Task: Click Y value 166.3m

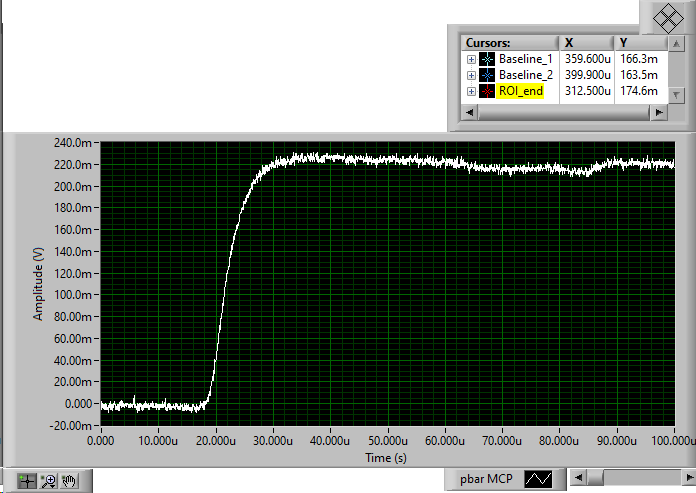Action: (638, 59)
